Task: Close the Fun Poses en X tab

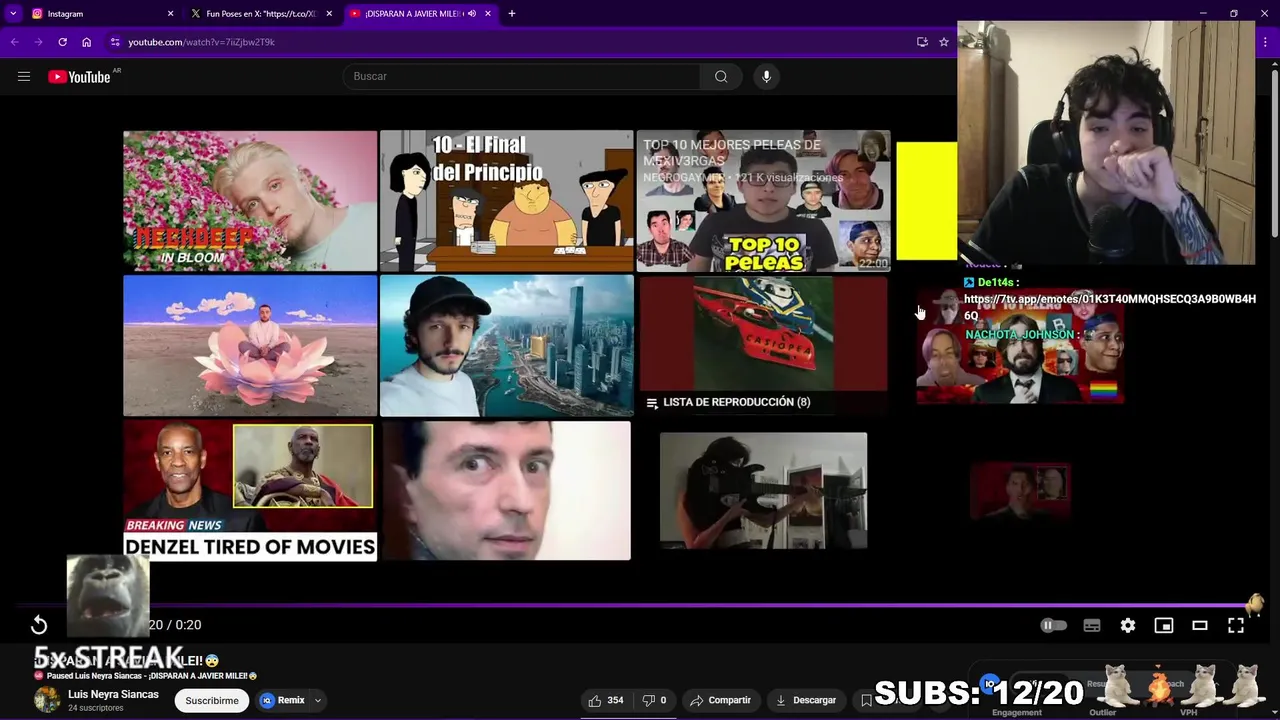Action: pos(329,14)
